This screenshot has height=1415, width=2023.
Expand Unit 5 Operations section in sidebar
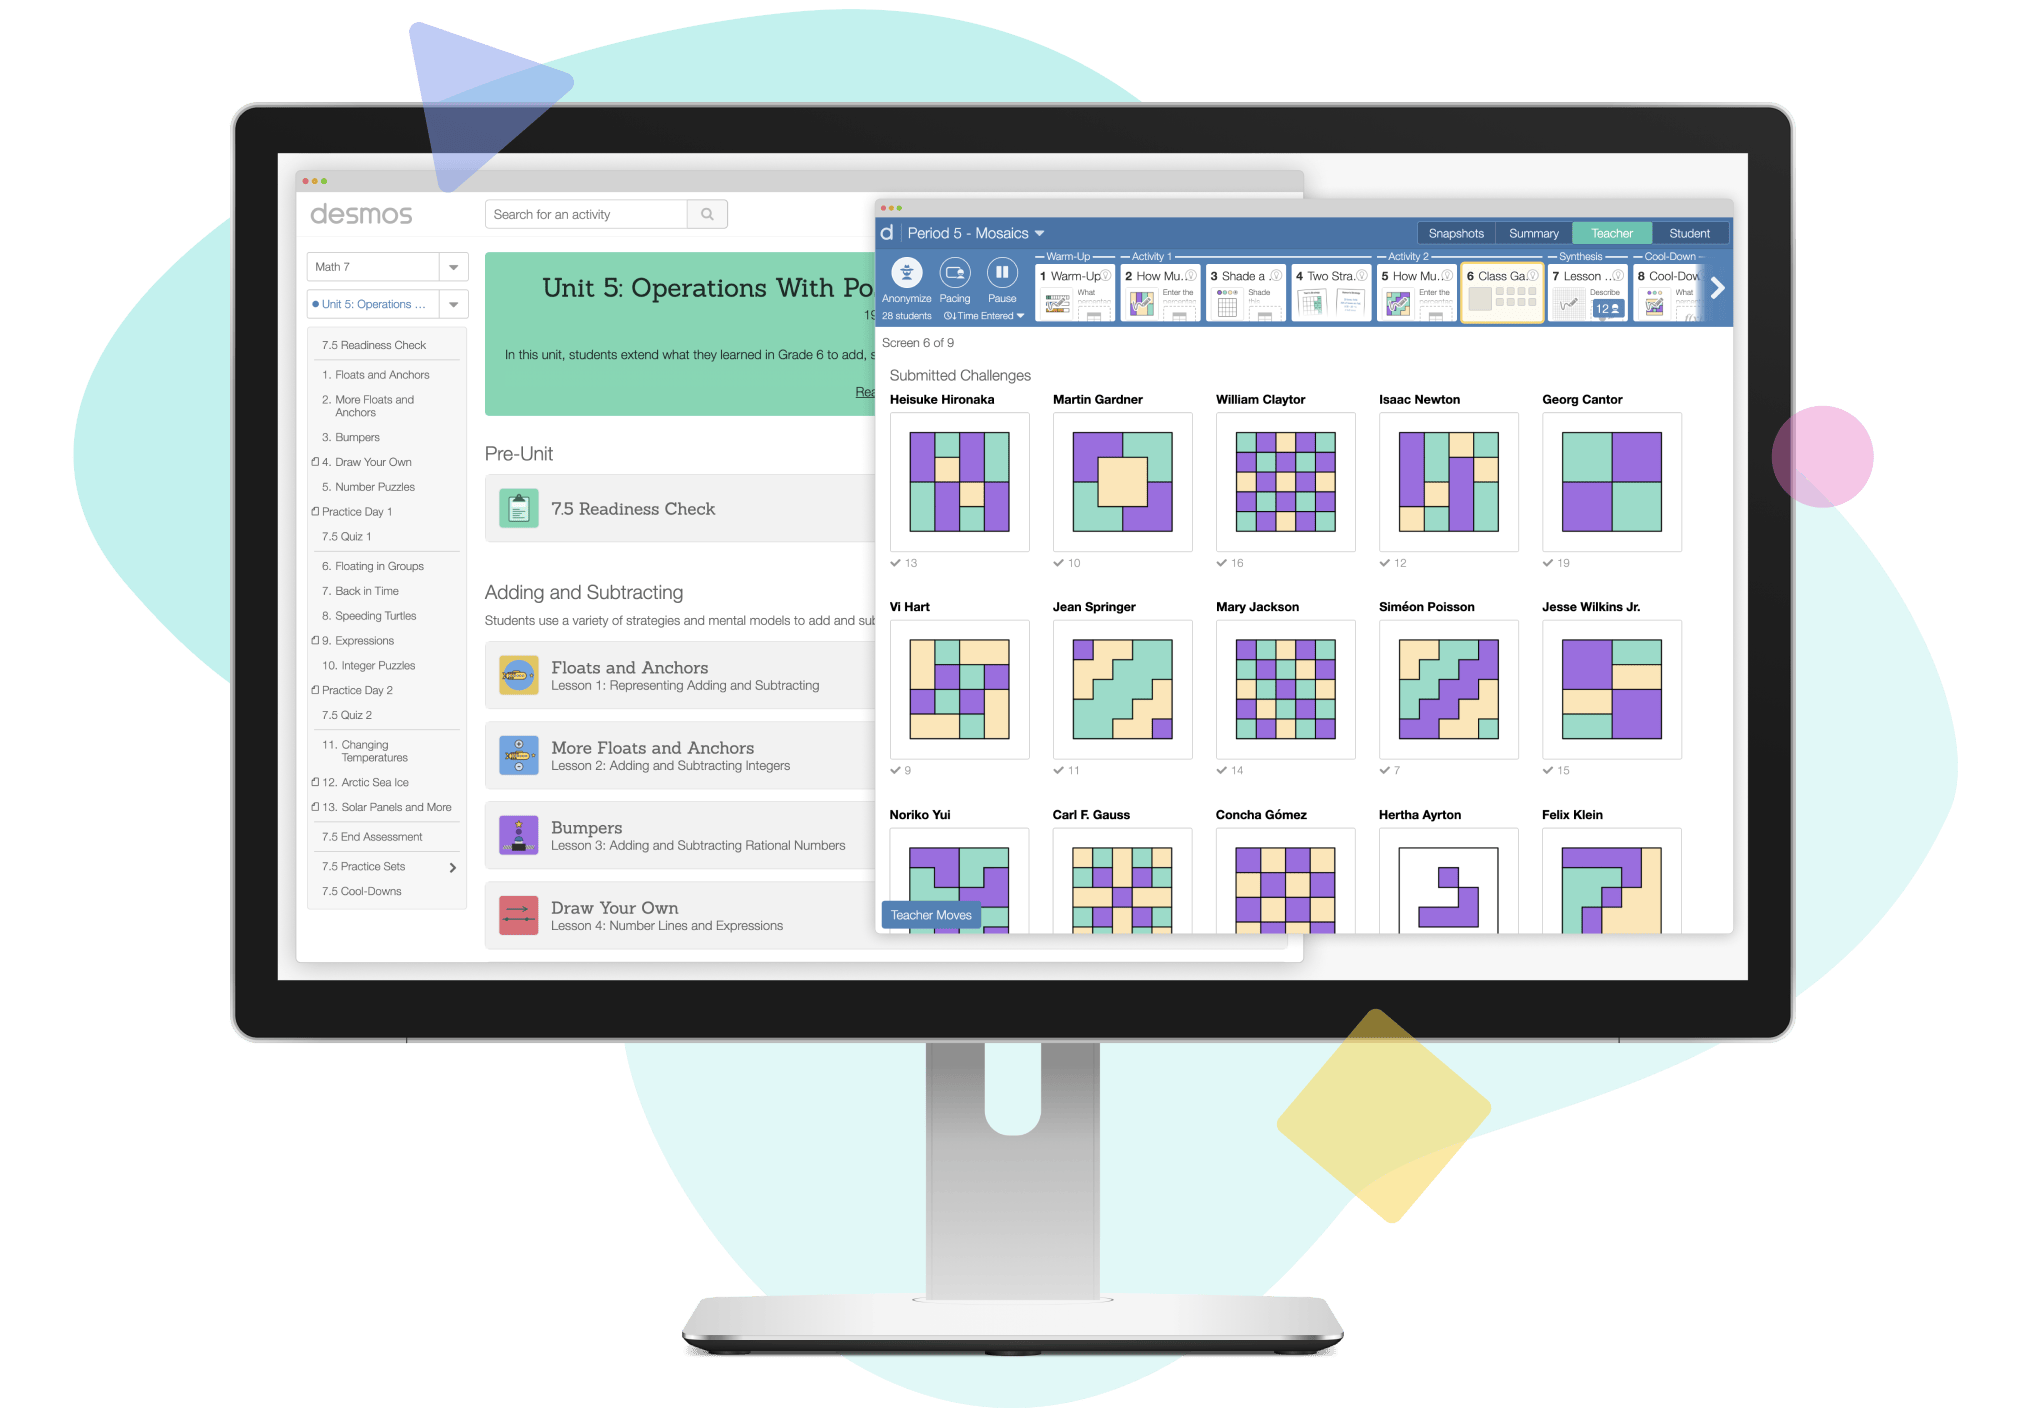(x=453, y=308)
